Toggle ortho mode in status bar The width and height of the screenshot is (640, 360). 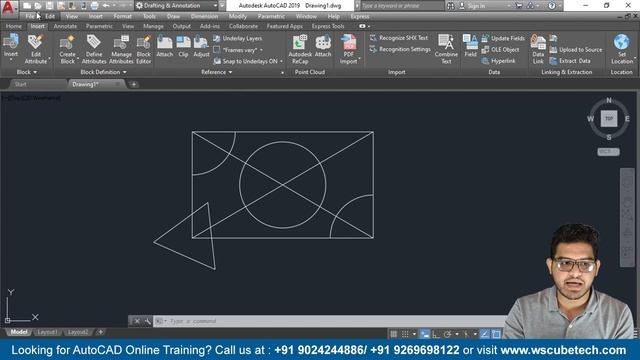[436, 334]
